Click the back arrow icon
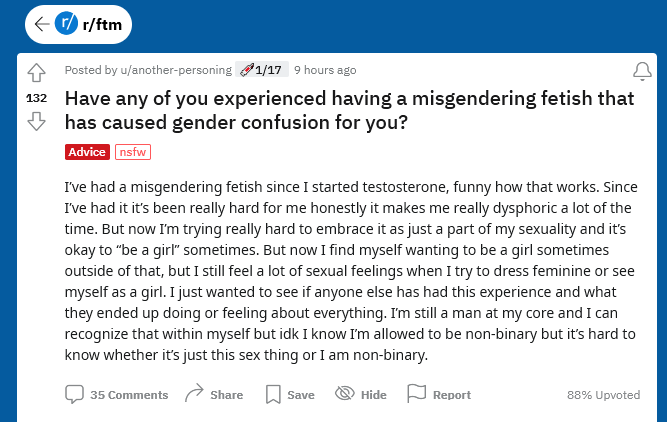 point(42,24)
